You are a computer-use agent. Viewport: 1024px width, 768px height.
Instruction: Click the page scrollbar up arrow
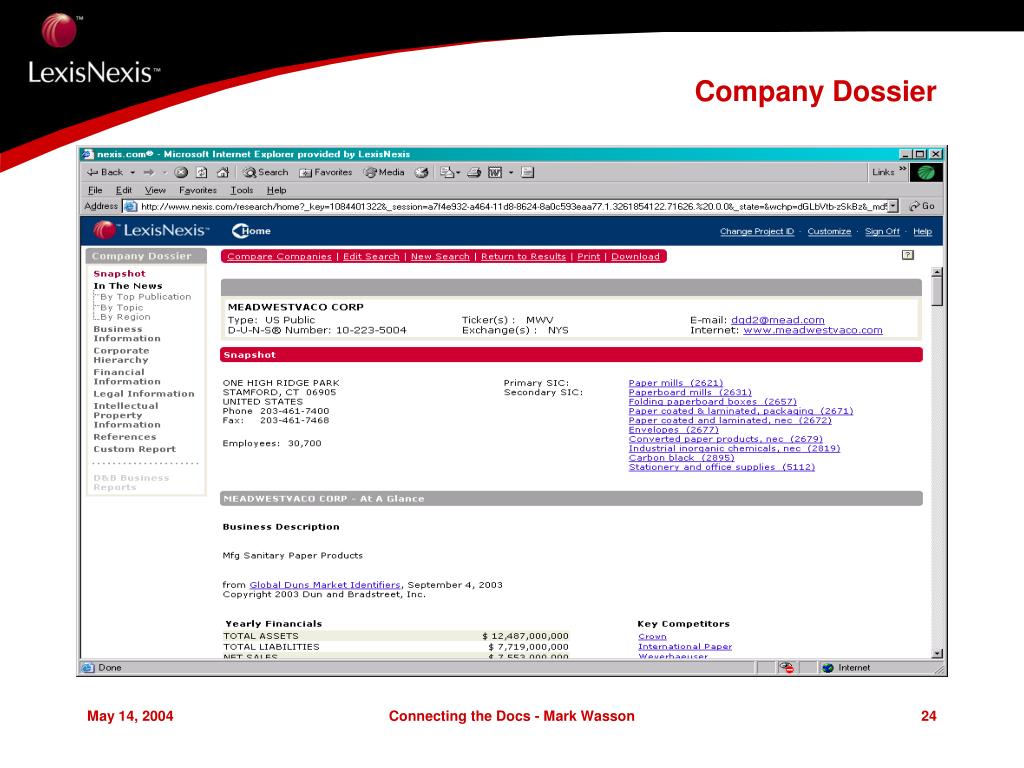tap(937, 272)
